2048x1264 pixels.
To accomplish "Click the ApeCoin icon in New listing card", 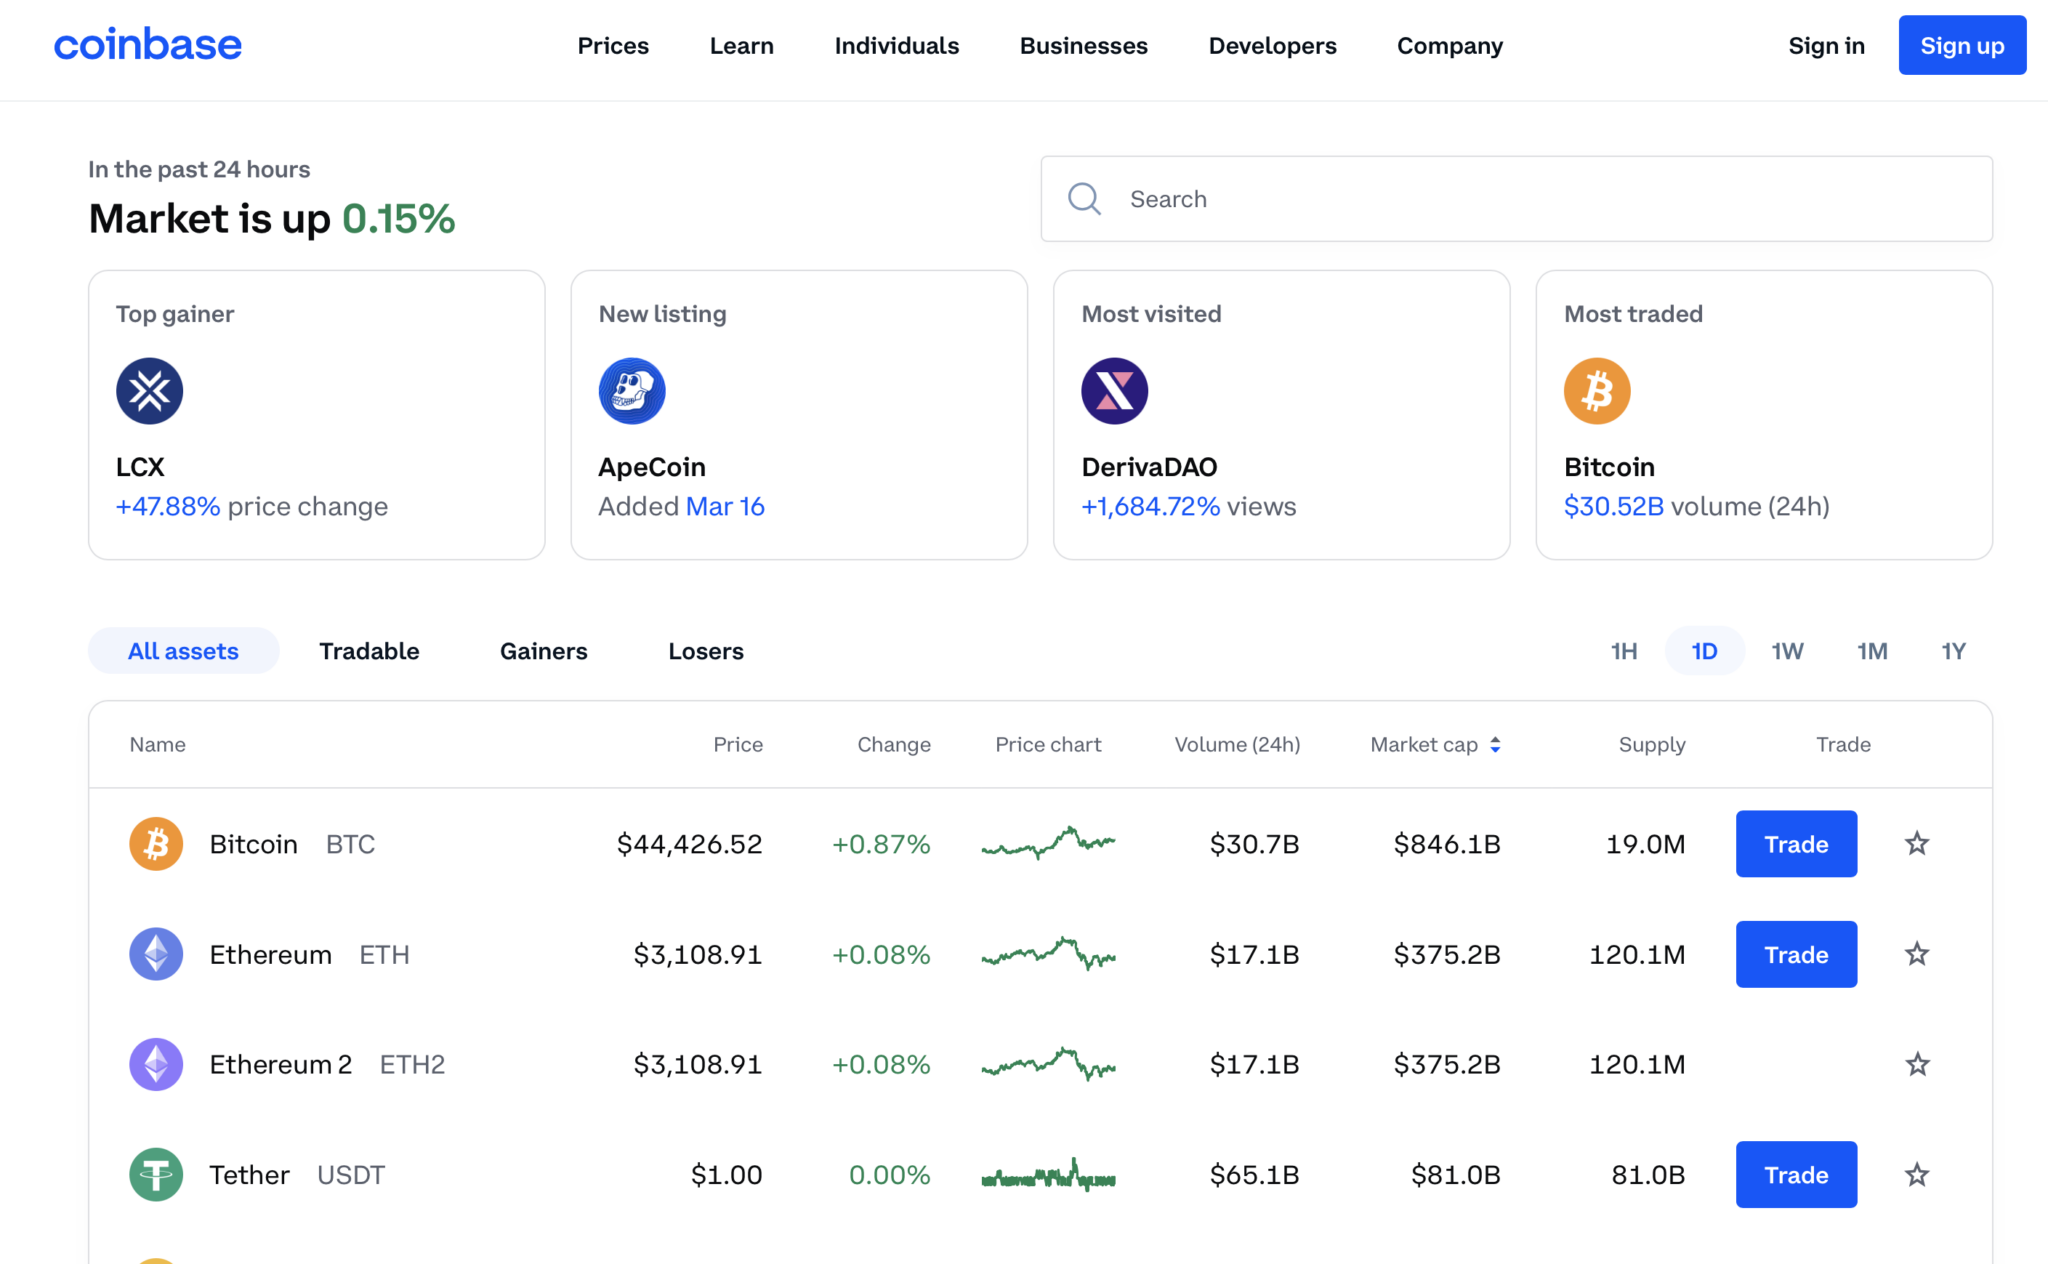I will click(x=631, y=391).
